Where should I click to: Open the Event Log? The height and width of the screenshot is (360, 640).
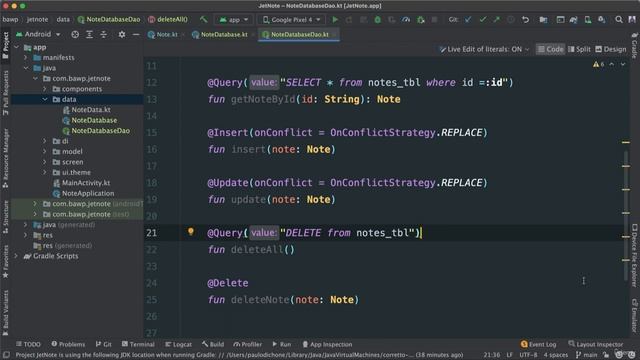click(x=538, y=344)
